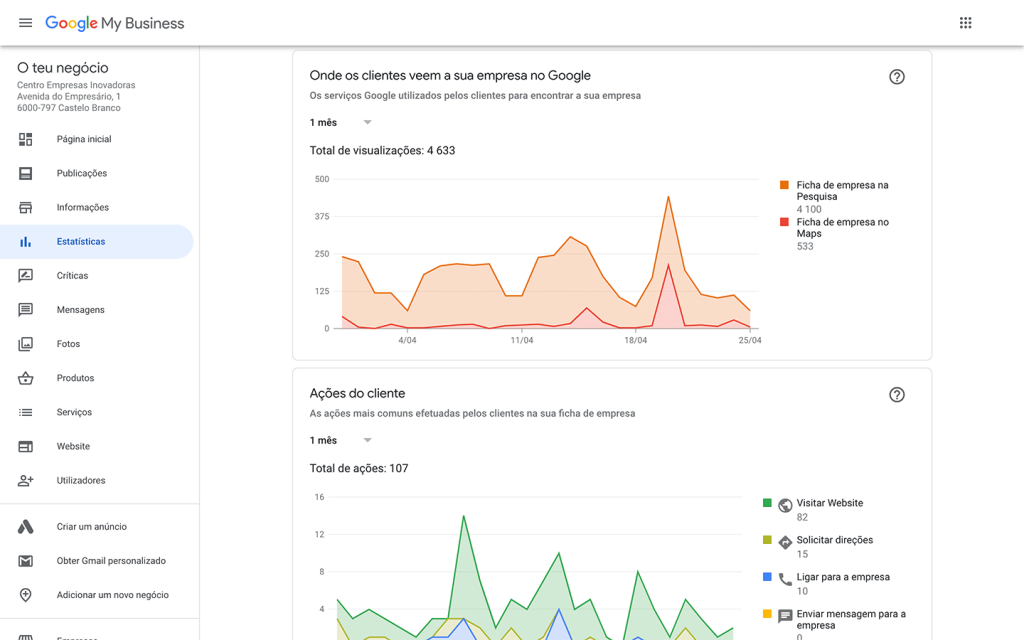
Task: Click the Serviços list icon
Action: [x=25, y=412]
